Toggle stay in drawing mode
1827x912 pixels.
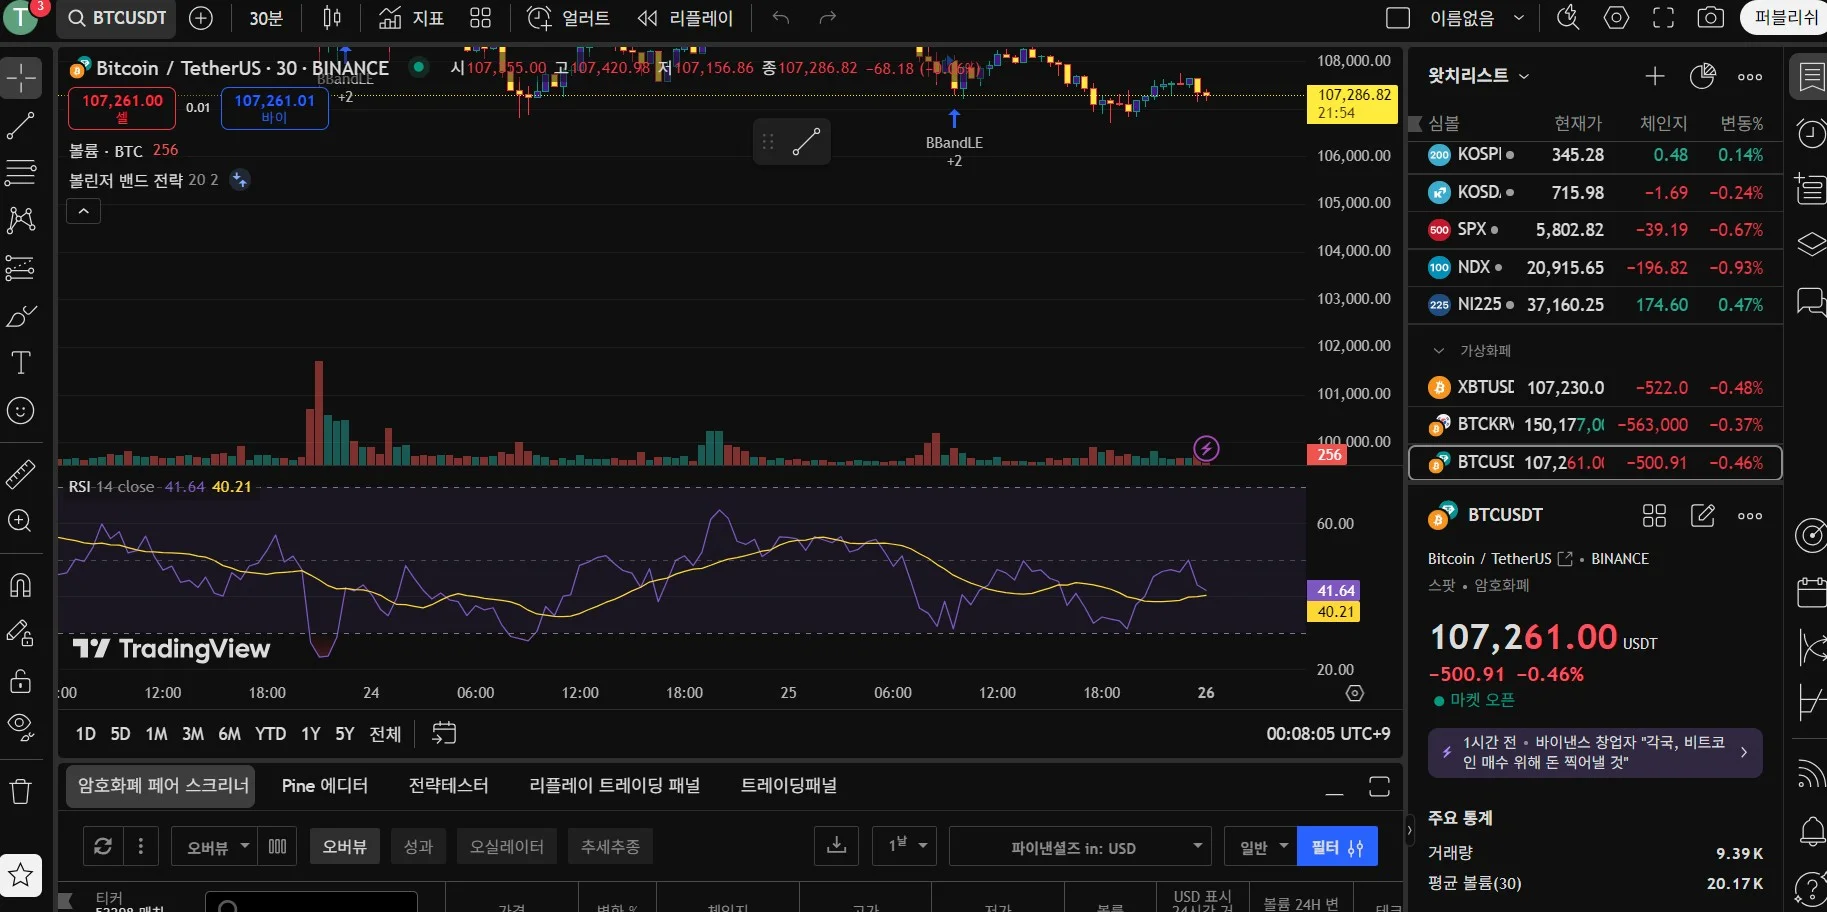click(x=21, y=632)
